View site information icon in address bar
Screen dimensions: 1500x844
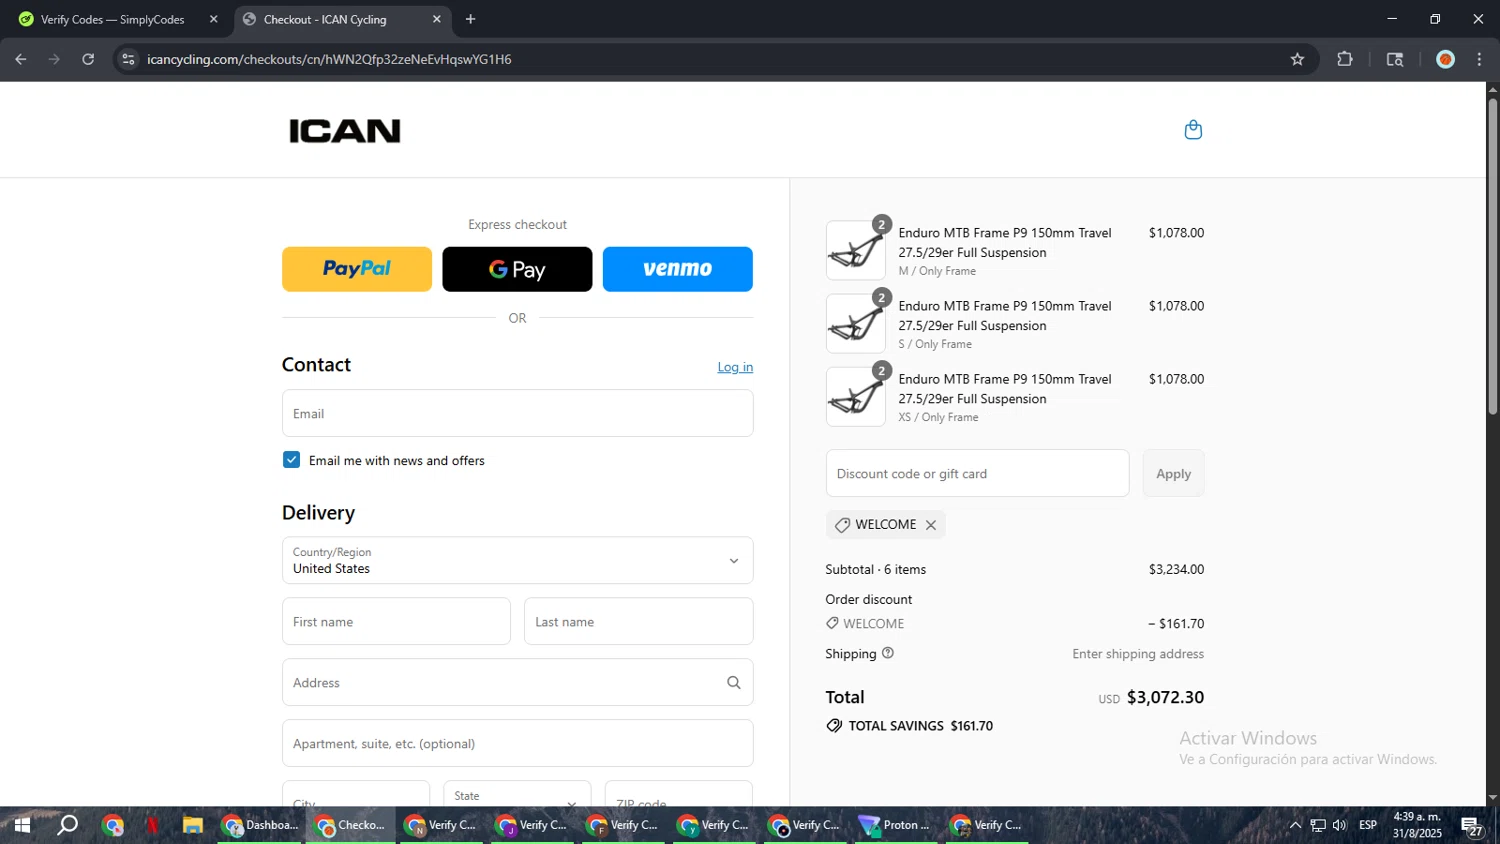[128, 59]
